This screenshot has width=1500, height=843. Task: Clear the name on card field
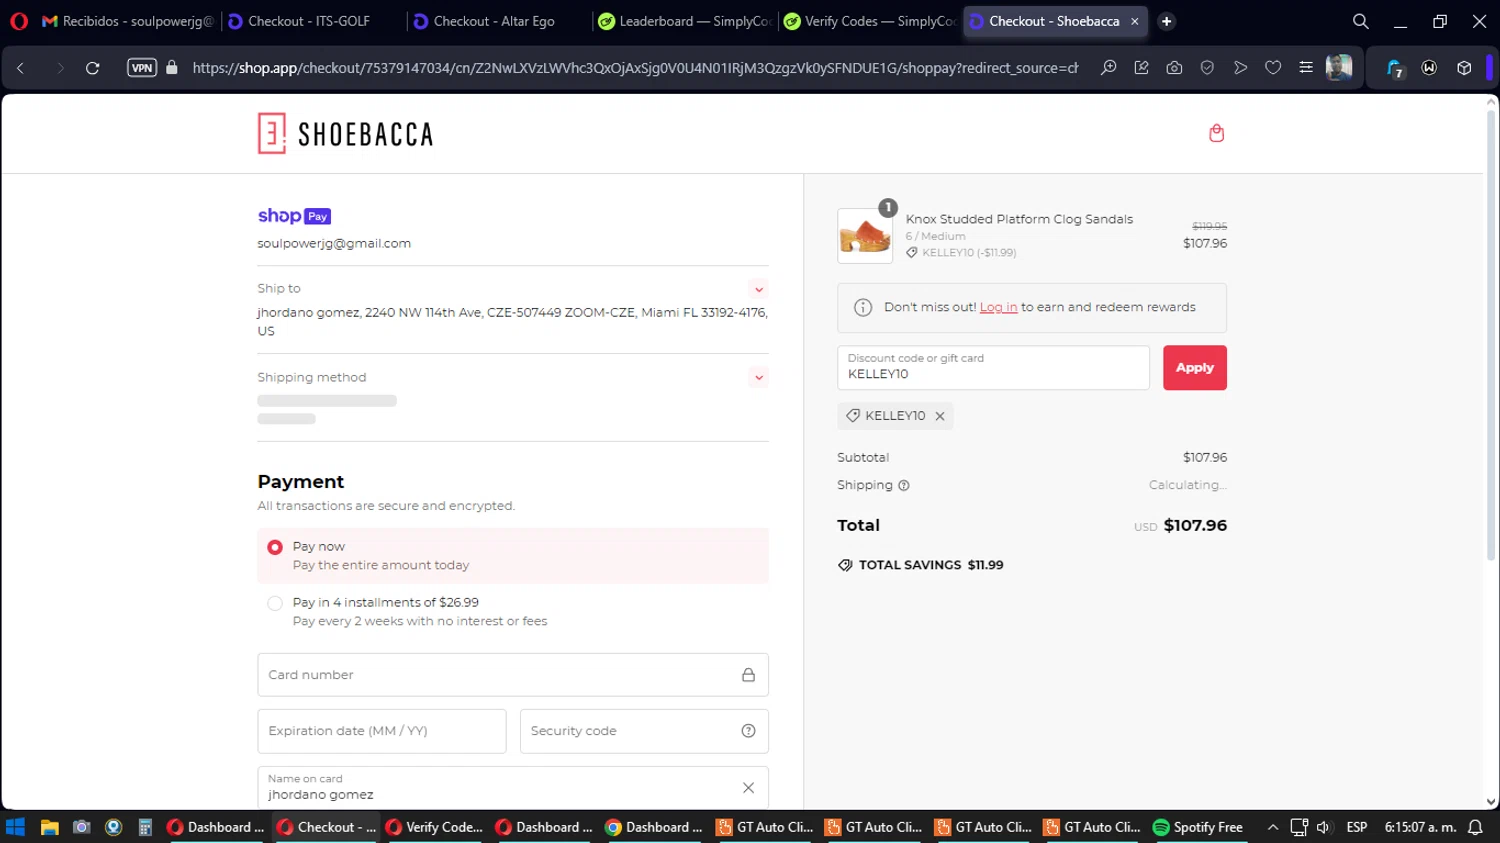748,788
